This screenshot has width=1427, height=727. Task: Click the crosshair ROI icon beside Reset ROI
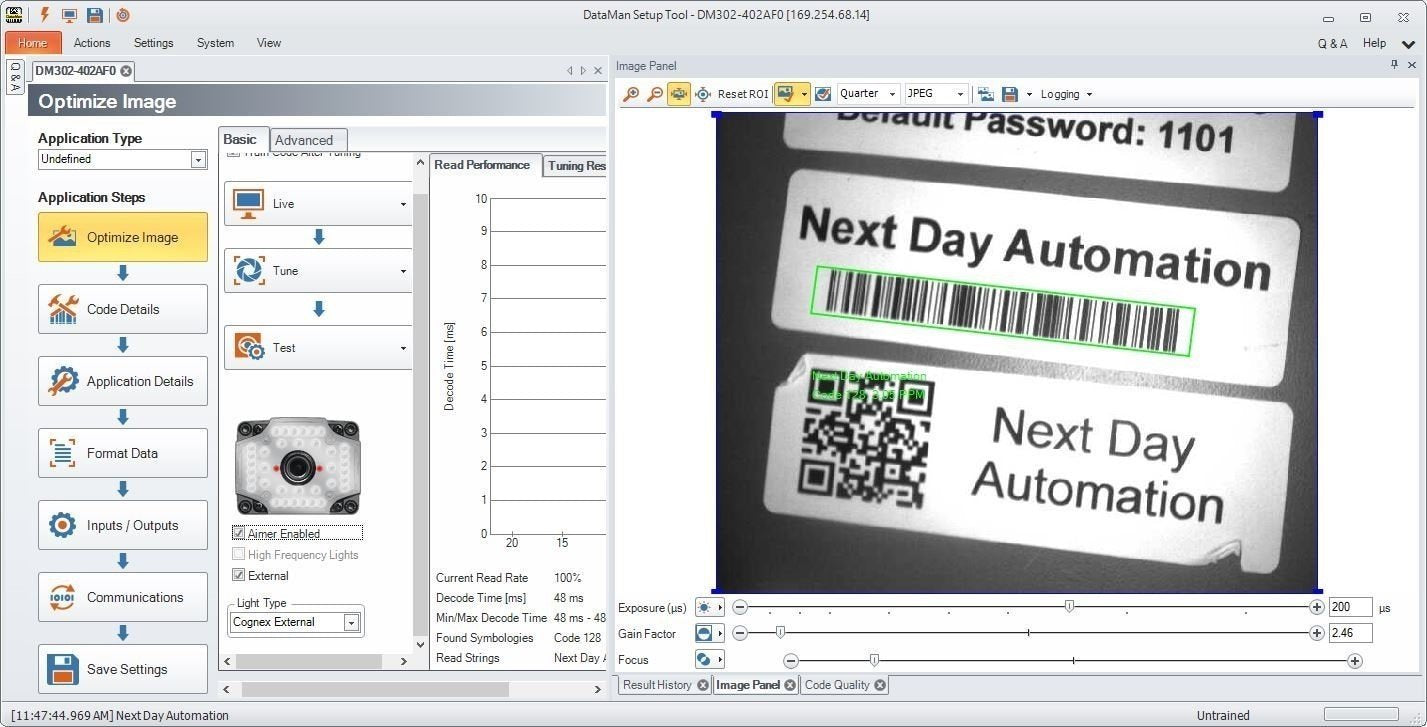tap(703, 94)
